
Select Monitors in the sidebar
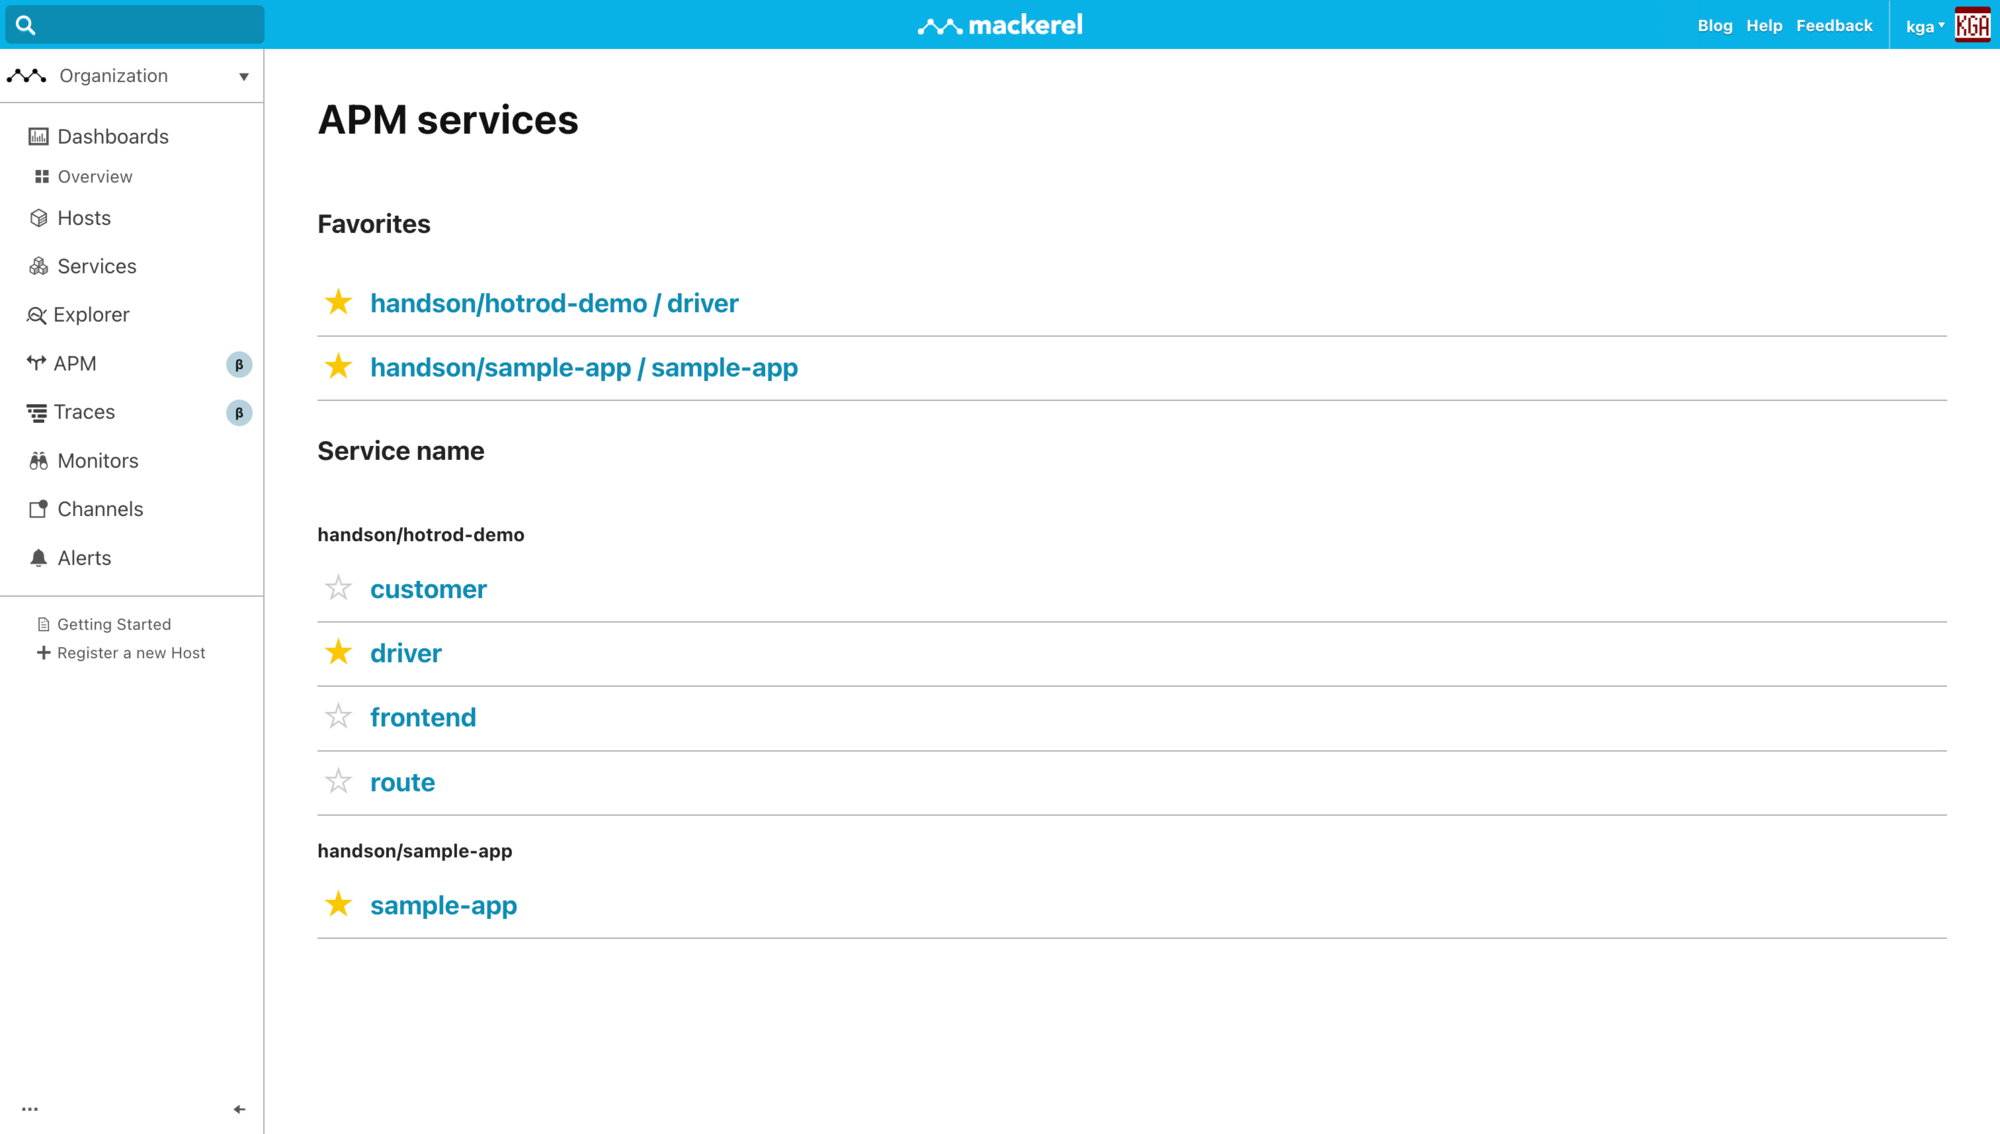point(98,461)
